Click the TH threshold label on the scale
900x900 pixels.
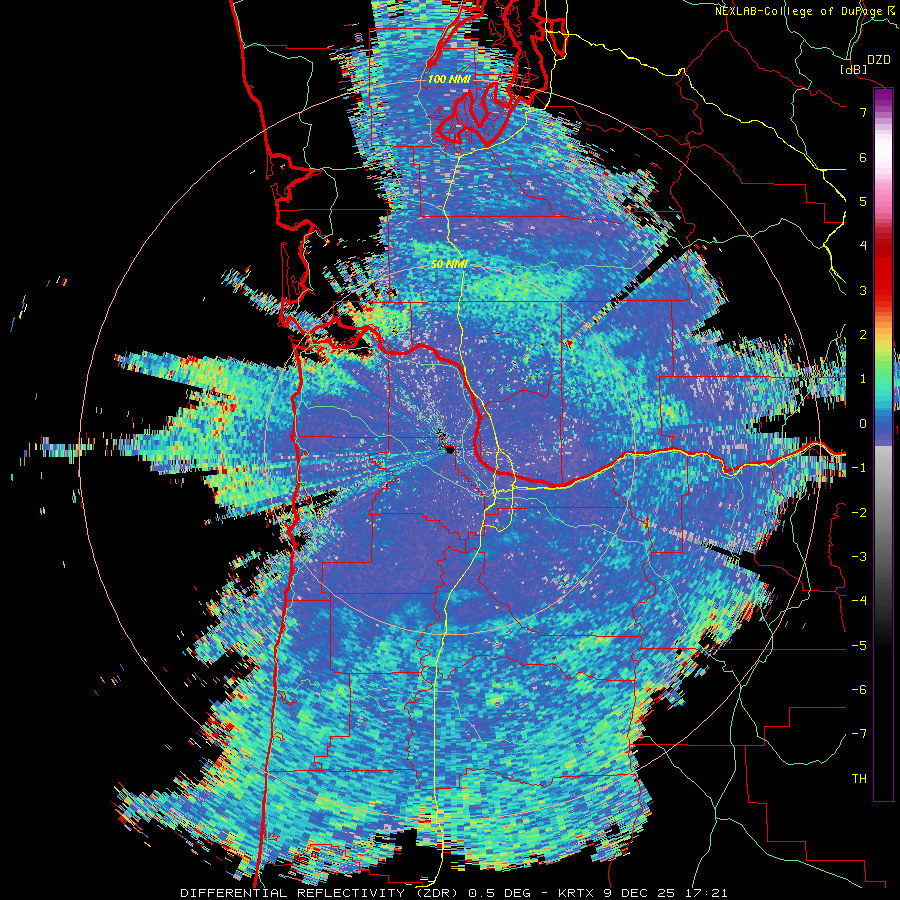coord(859,779)
